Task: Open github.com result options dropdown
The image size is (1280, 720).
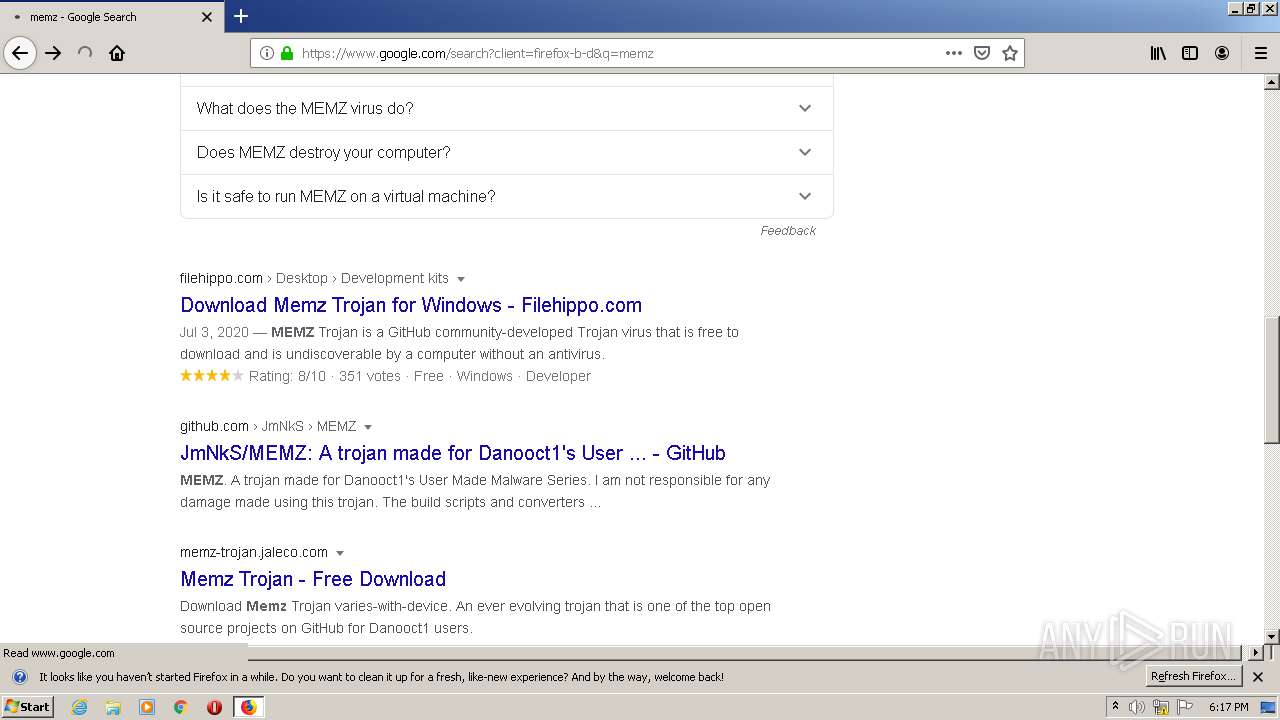Action: [x=368, y=427]
